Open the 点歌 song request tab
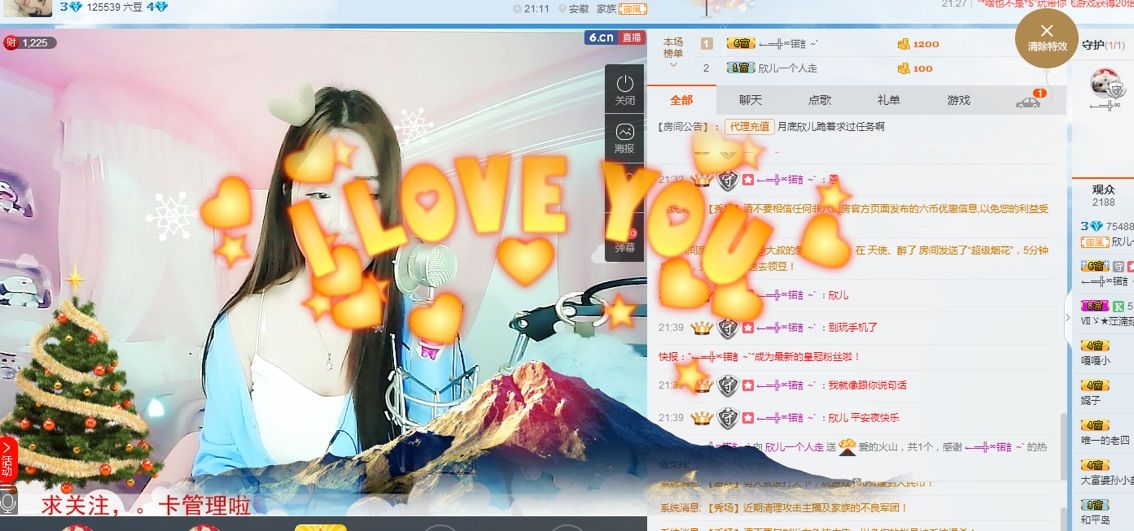The width and height of the screenshot is (1134, 531). click(819, 100)
